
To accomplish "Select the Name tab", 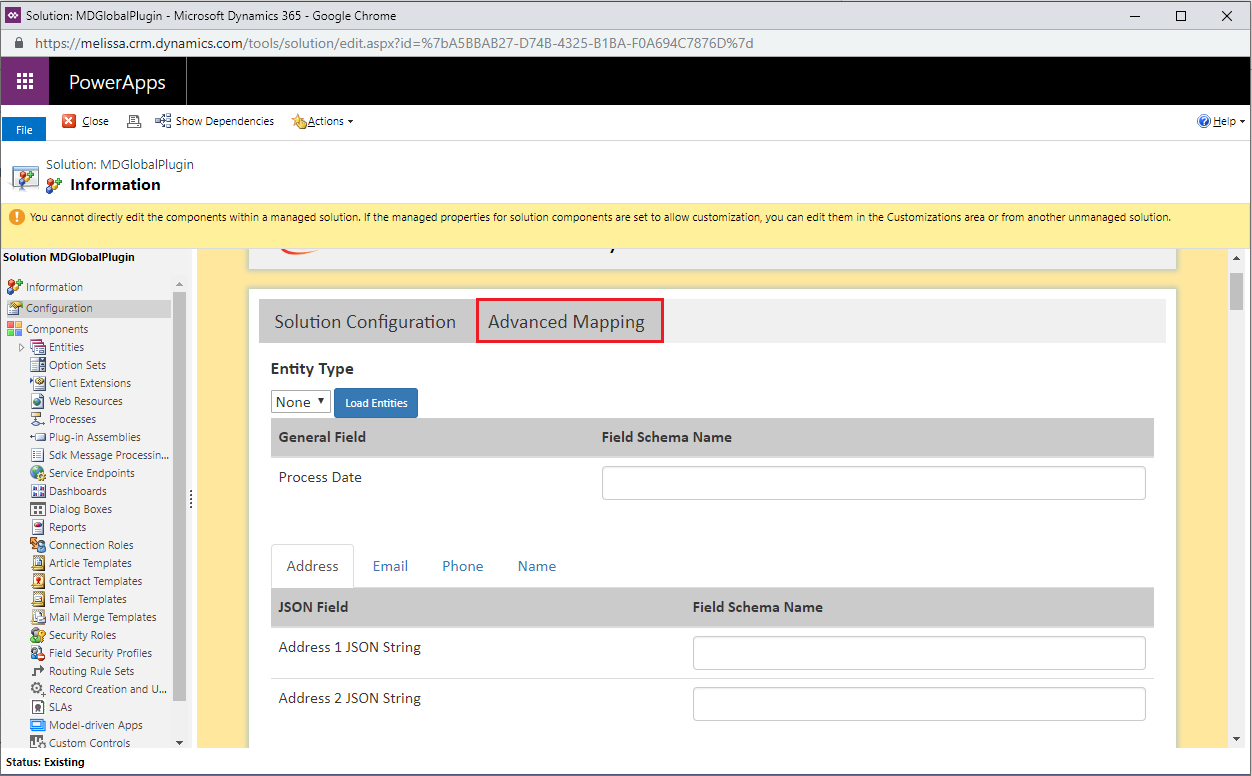I will [x=537, y=566].
